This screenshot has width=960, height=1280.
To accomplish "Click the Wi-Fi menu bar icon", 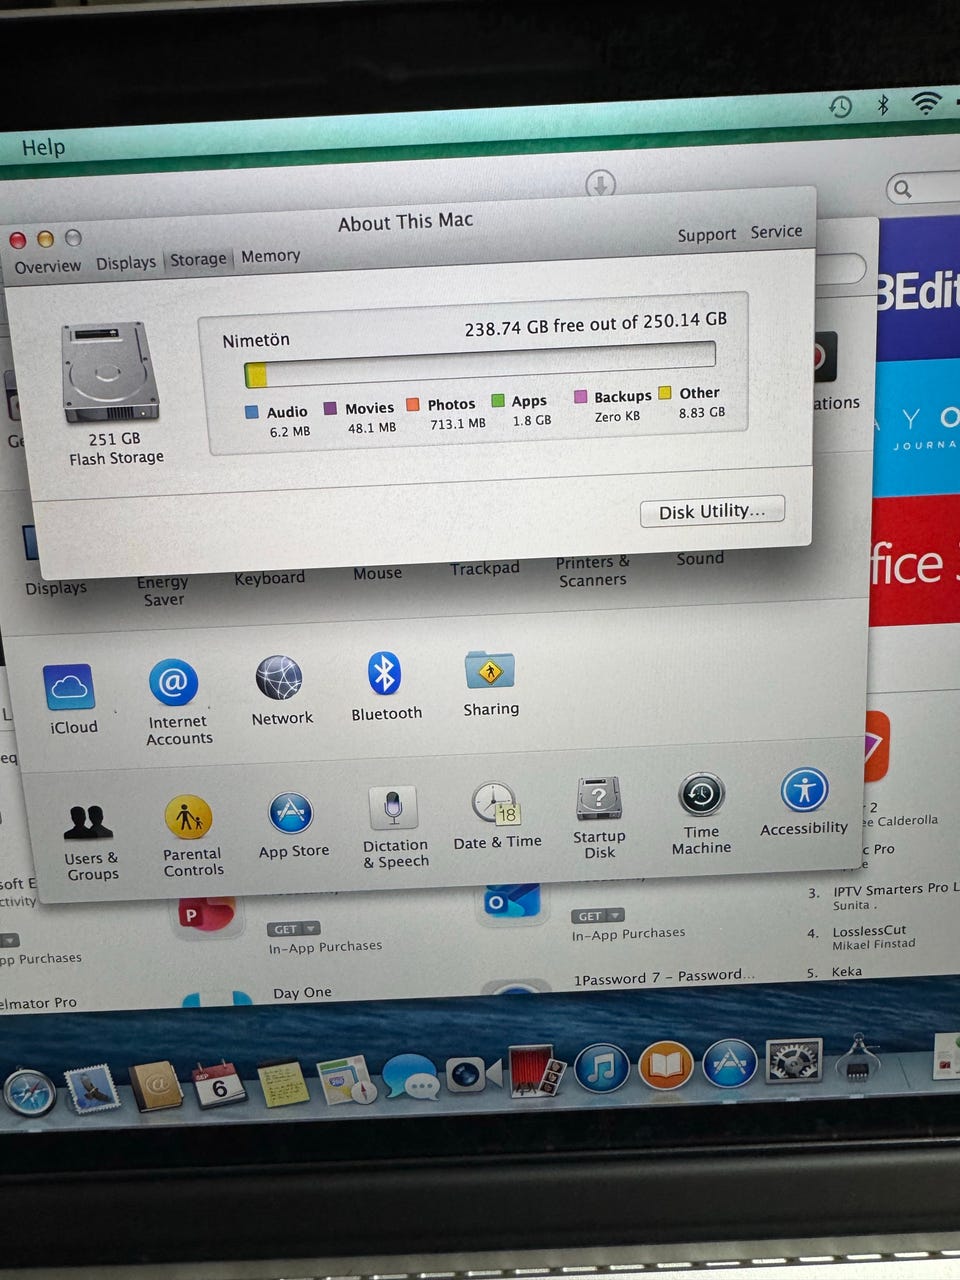I will tap(926, 102).
